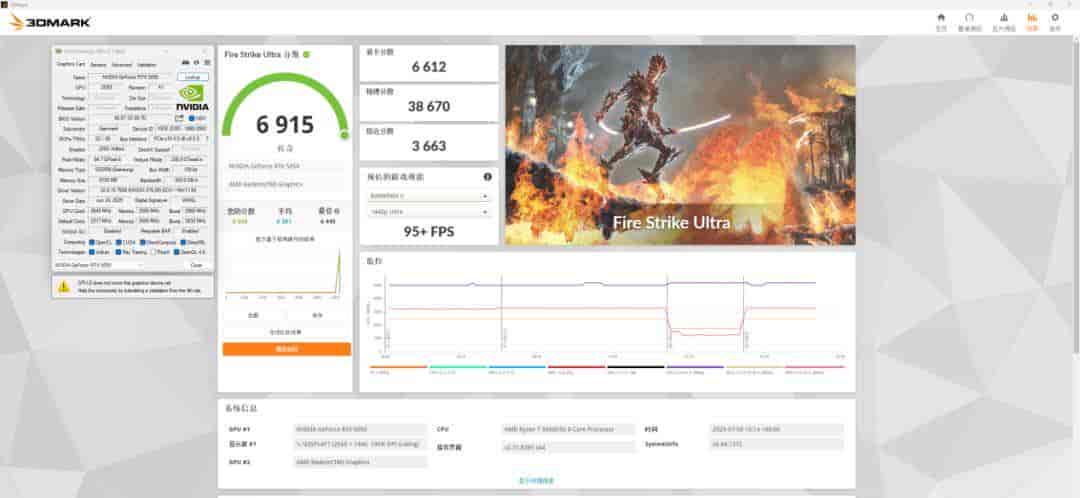The height and width of the screenshot is (498, 1080).
Task: Click the GPU-Z Name field showing the GeForce card
Action: 131,77
